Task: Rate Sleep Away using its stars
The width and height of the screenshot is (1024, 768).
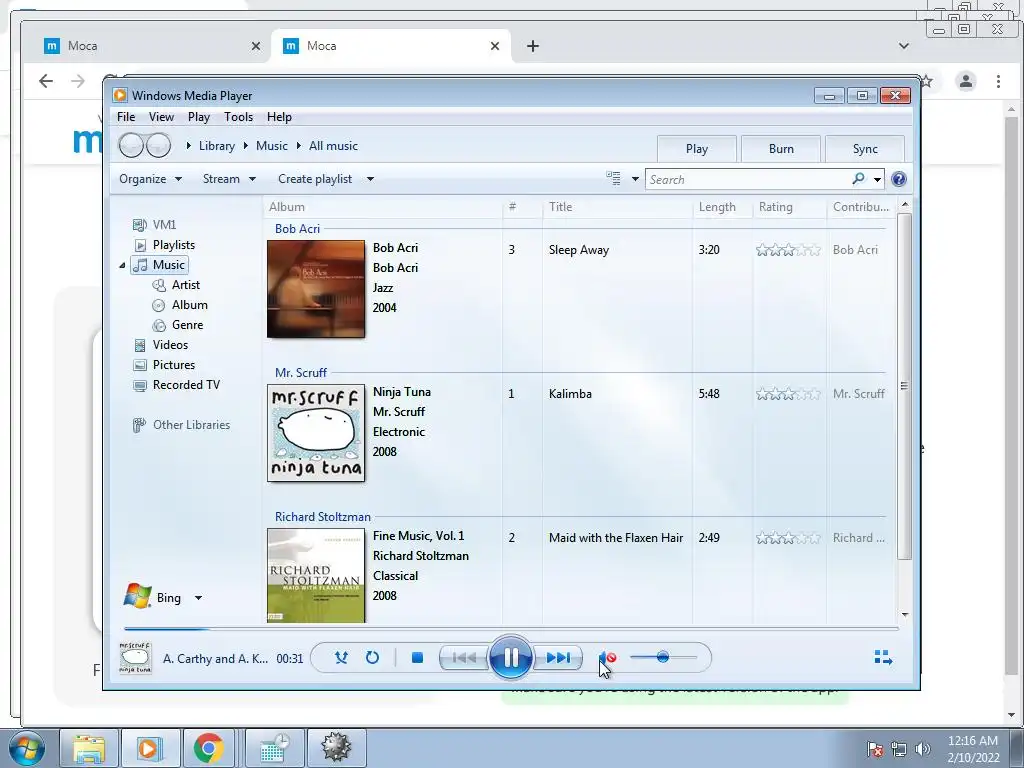Action: pyautogui.click(x=788, y=250)
